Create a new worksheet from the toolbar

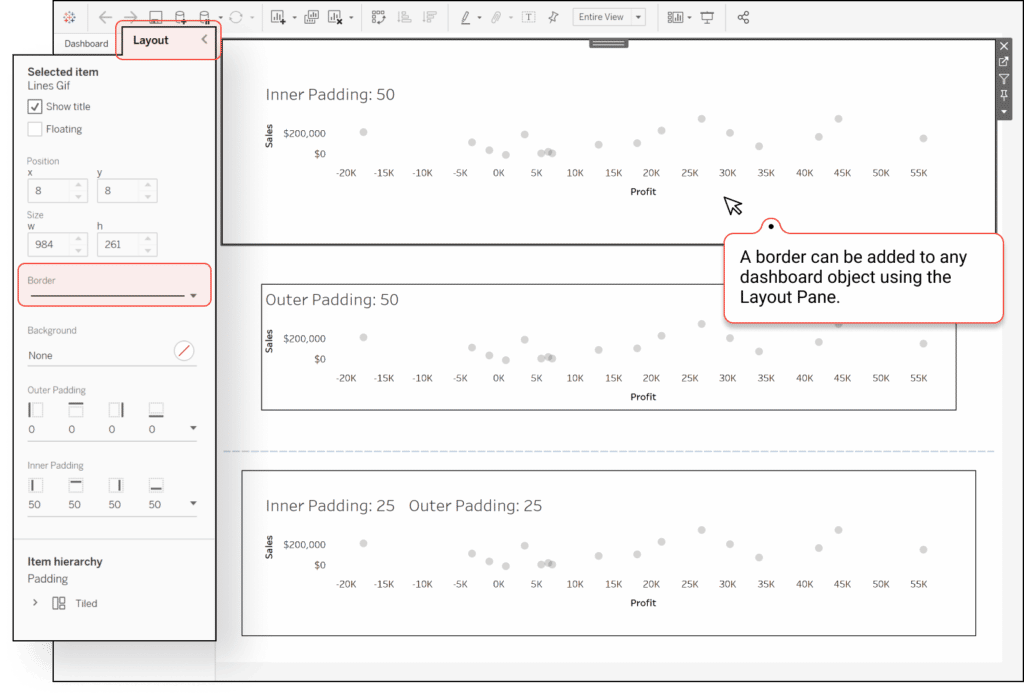coord(278,18)
